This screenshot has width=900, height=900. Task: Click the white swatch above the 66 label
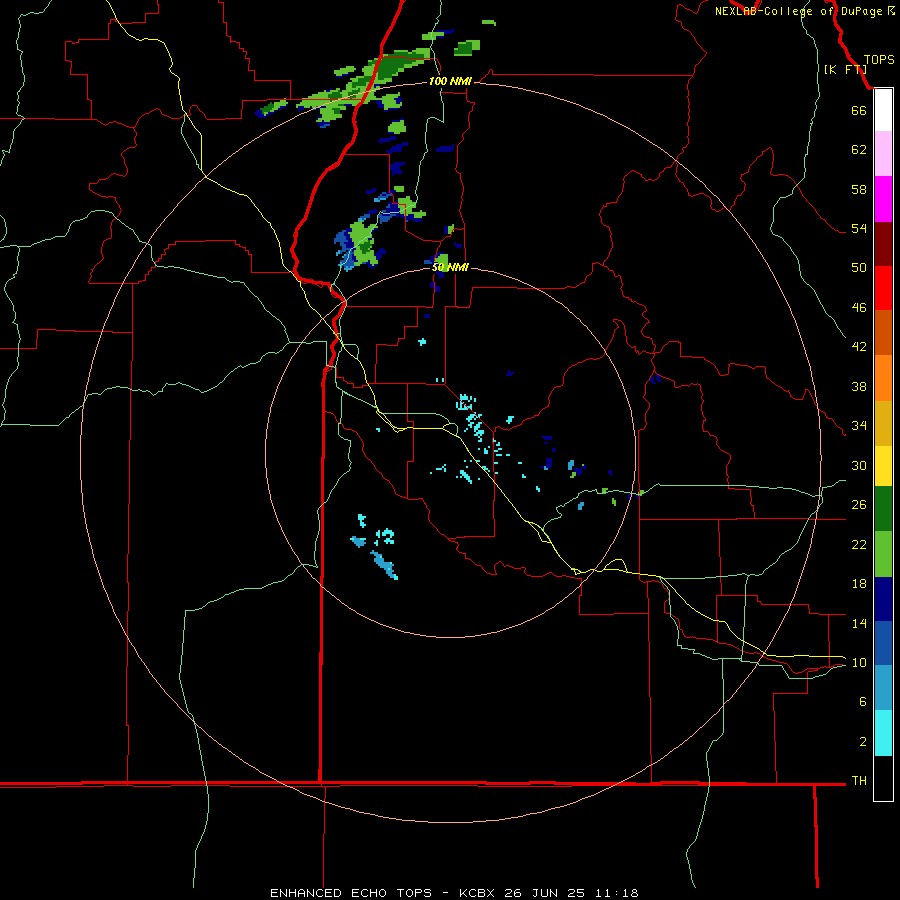pos(883,110)
